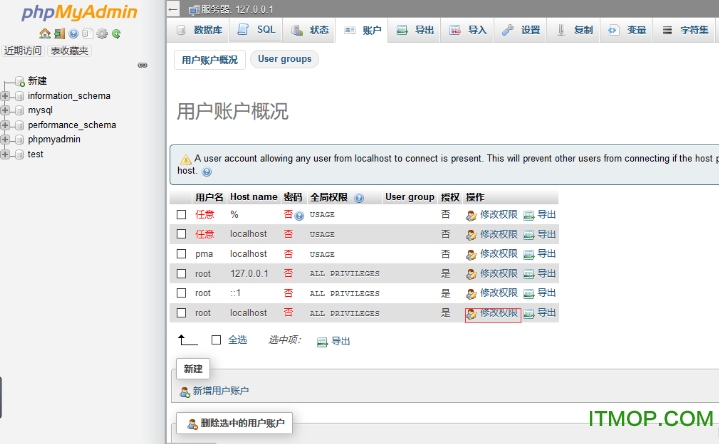Open the phpmyadmin database in sidebar
This screenshot has height=444, width=719.
click(54, 139)
